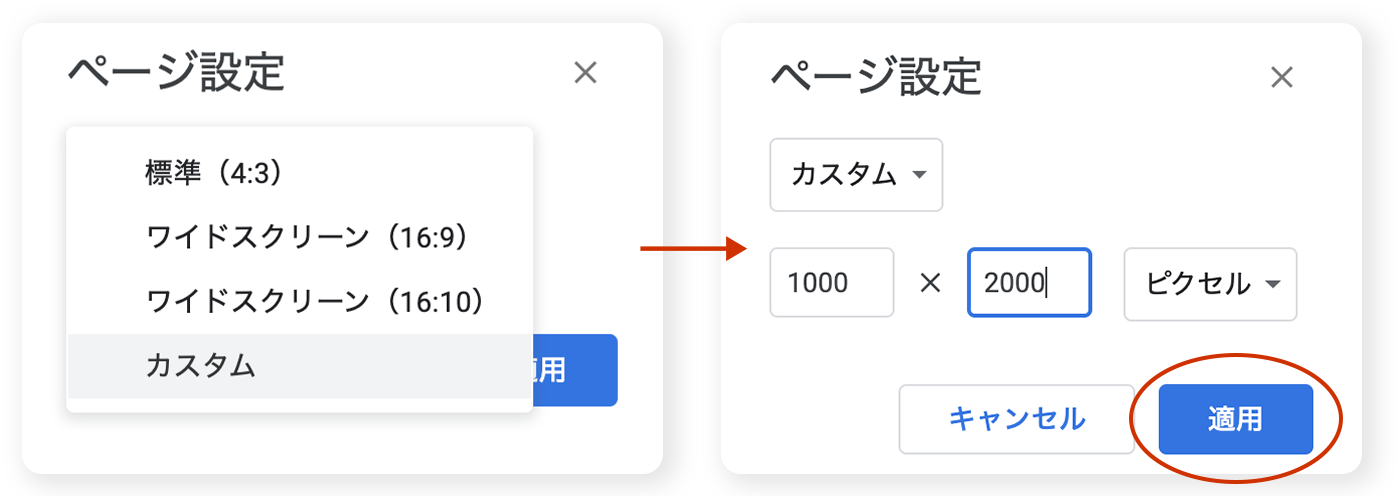The image size is (1400, 496).
Task: Focus the height field showing 2000
Action: [x=1028, y=283]
